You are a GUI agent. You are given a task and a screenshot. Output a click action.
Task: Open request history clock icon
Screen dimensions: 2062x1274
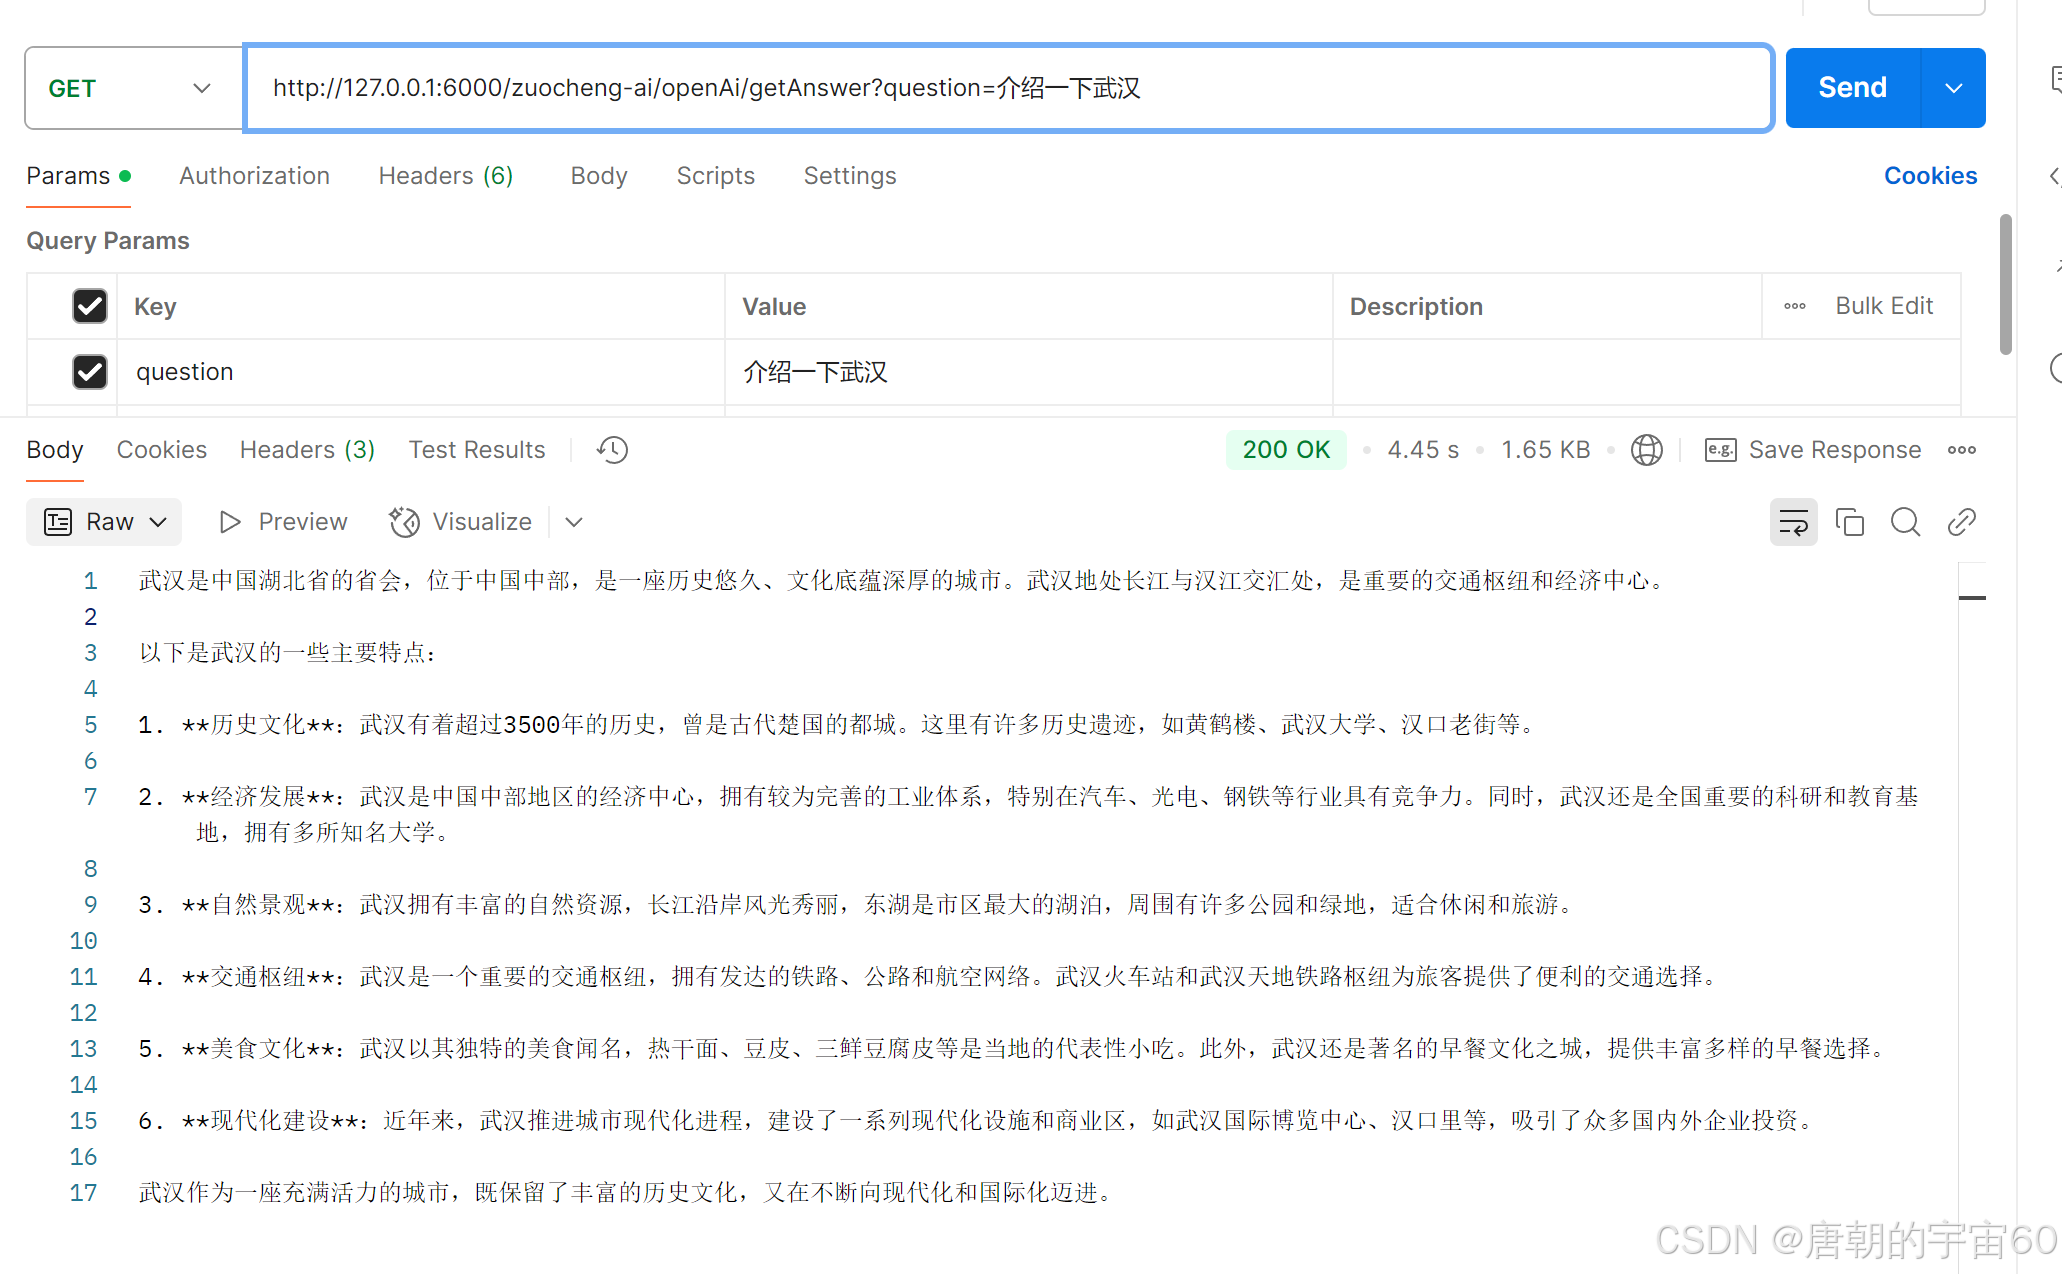(611, 449)
